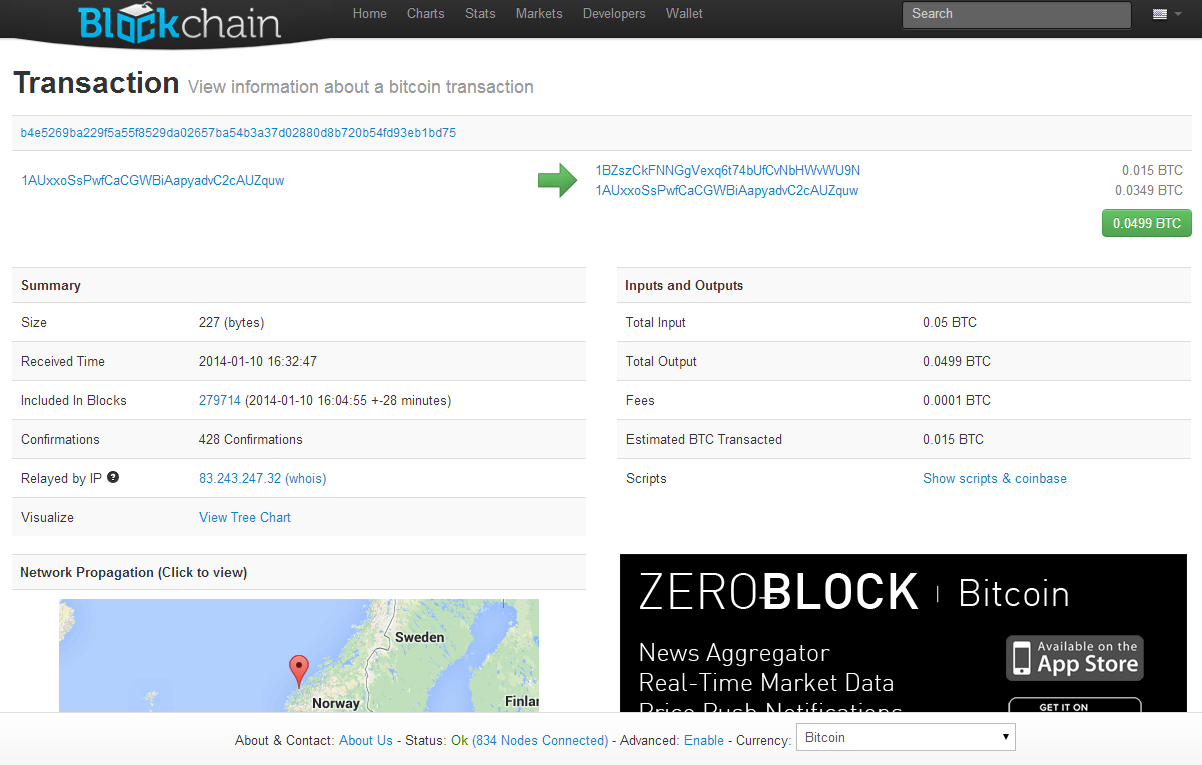1202x765 pixels.
Task: Open the View Tree Chart link
Action: [x=245, y=517]
